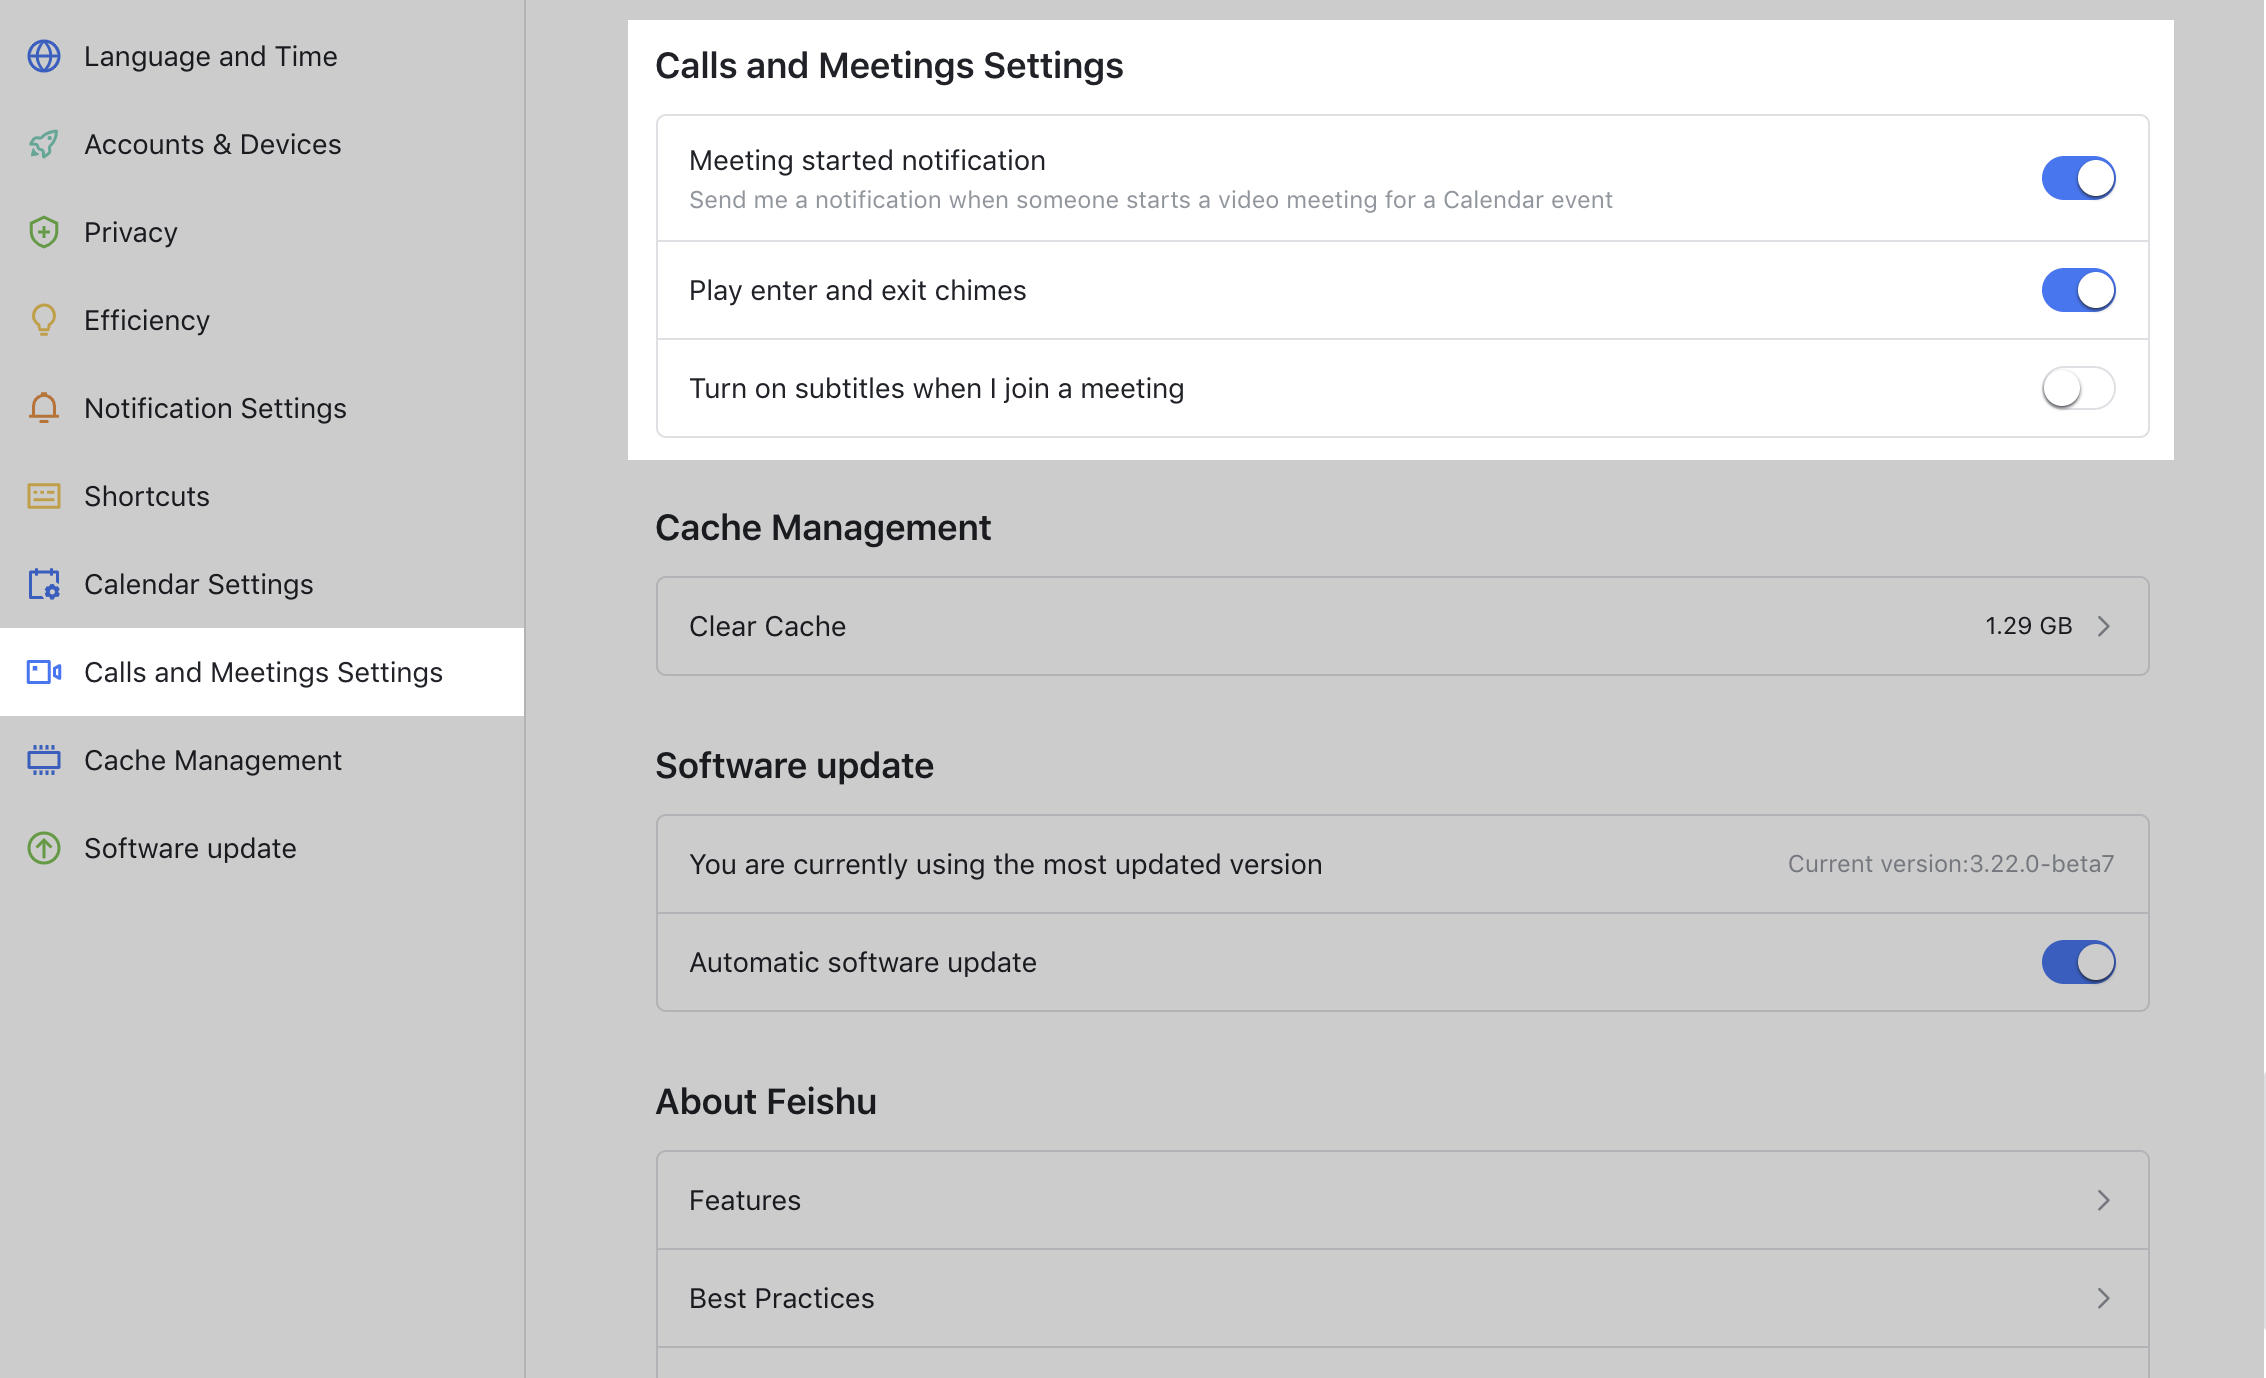Click the Efficiency lightbulb icon
Screen dimensions: 2266x1378
(44, 320)
